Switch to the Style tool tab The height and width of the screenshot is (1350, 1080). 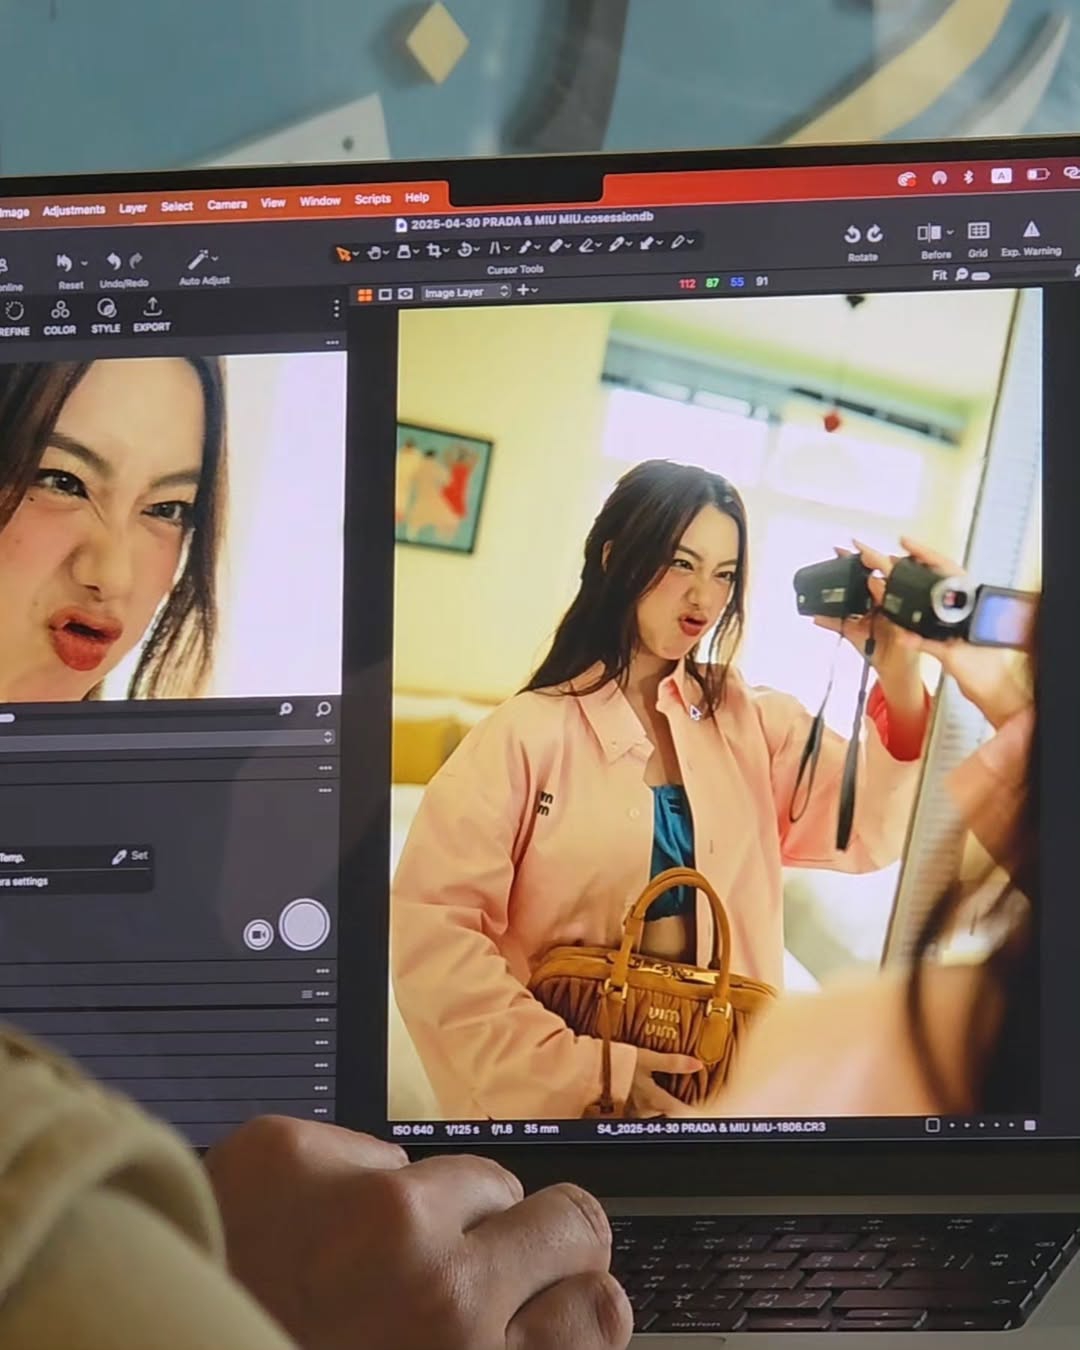click(106, 314)
